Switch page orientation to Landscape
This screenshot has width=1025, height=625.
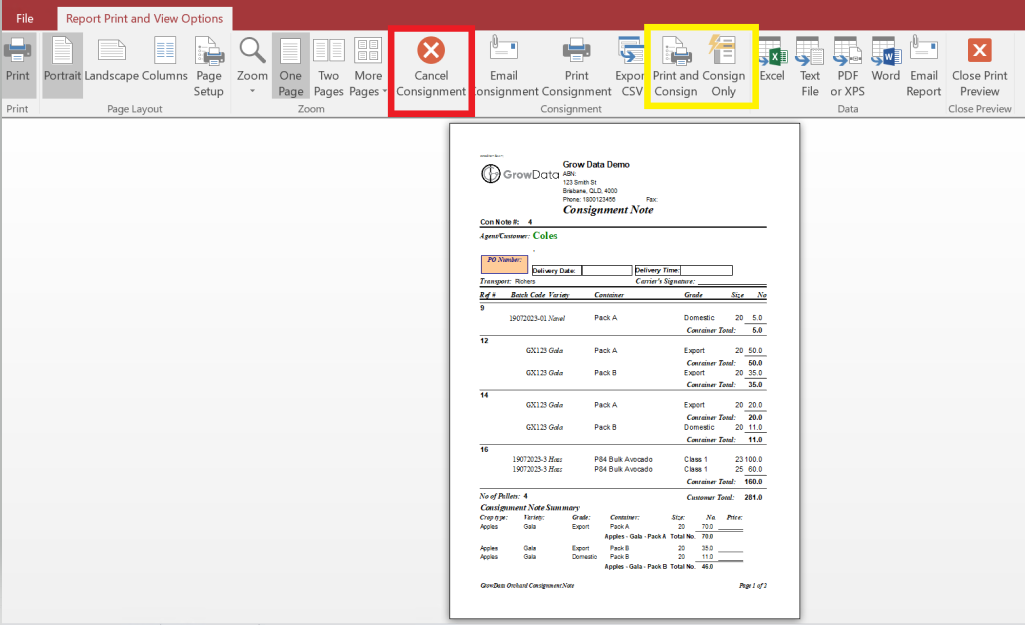[111, 60]
